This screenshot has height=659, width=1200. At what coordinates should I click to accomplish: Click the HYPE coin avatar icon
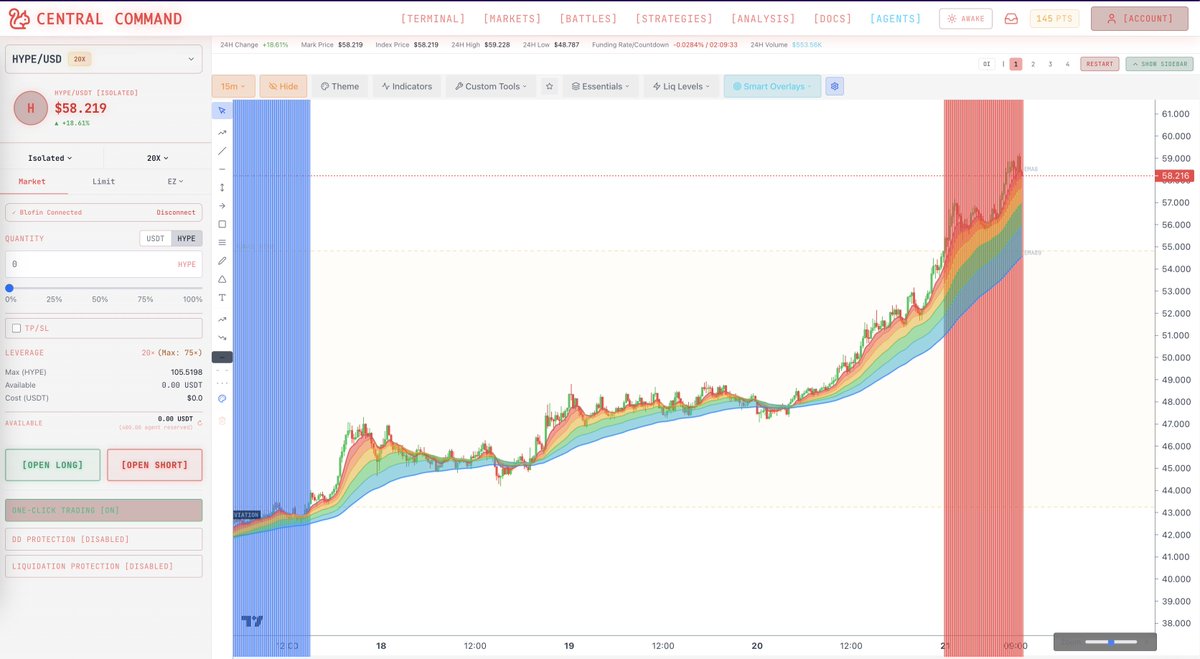click(30, 108)
